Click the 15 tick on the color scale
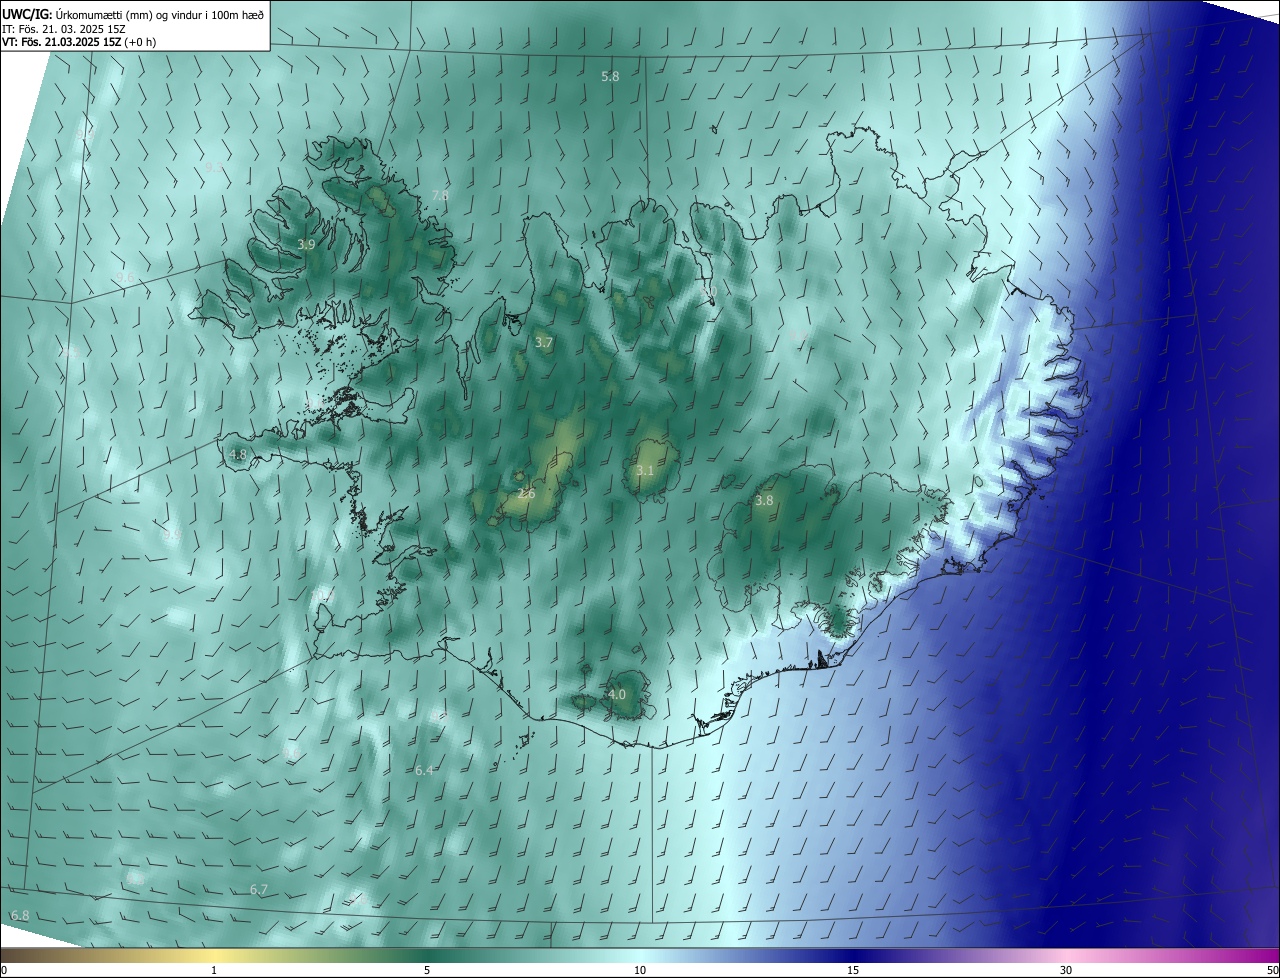Screen dimensions: 1280x978 click(x=853, y=971)
